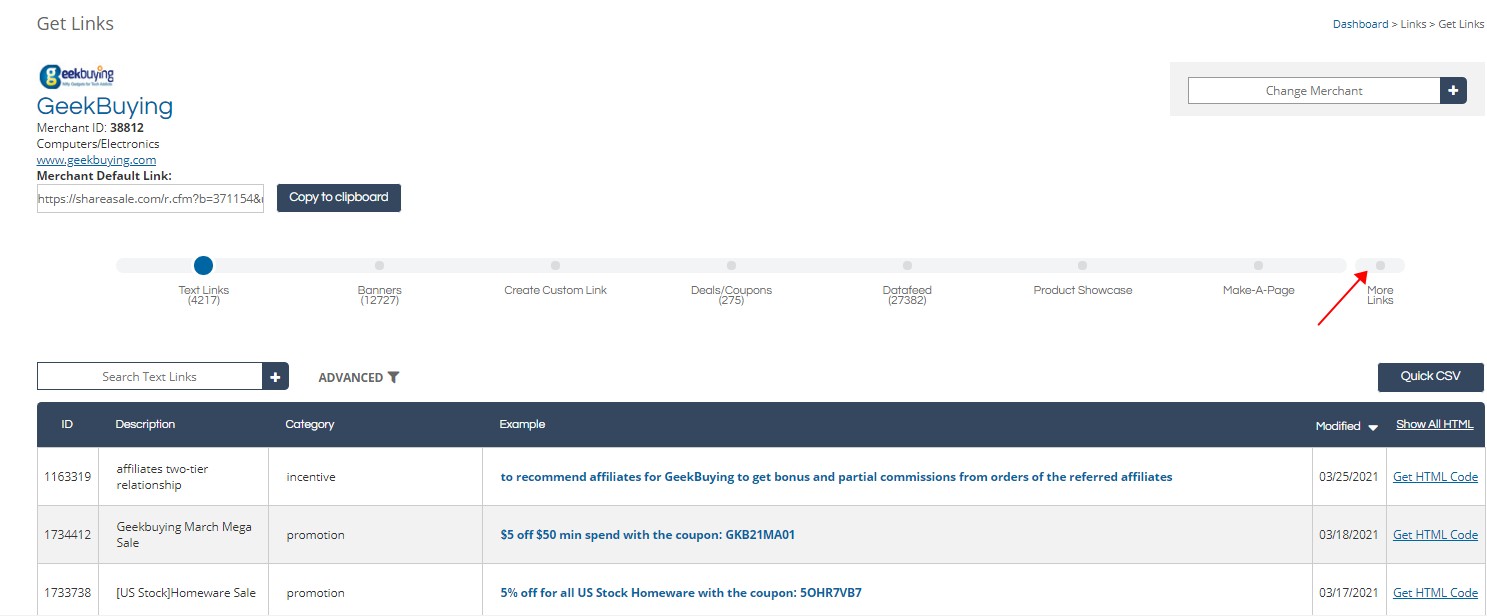Select the Text Links step

(x=203, y=265)
